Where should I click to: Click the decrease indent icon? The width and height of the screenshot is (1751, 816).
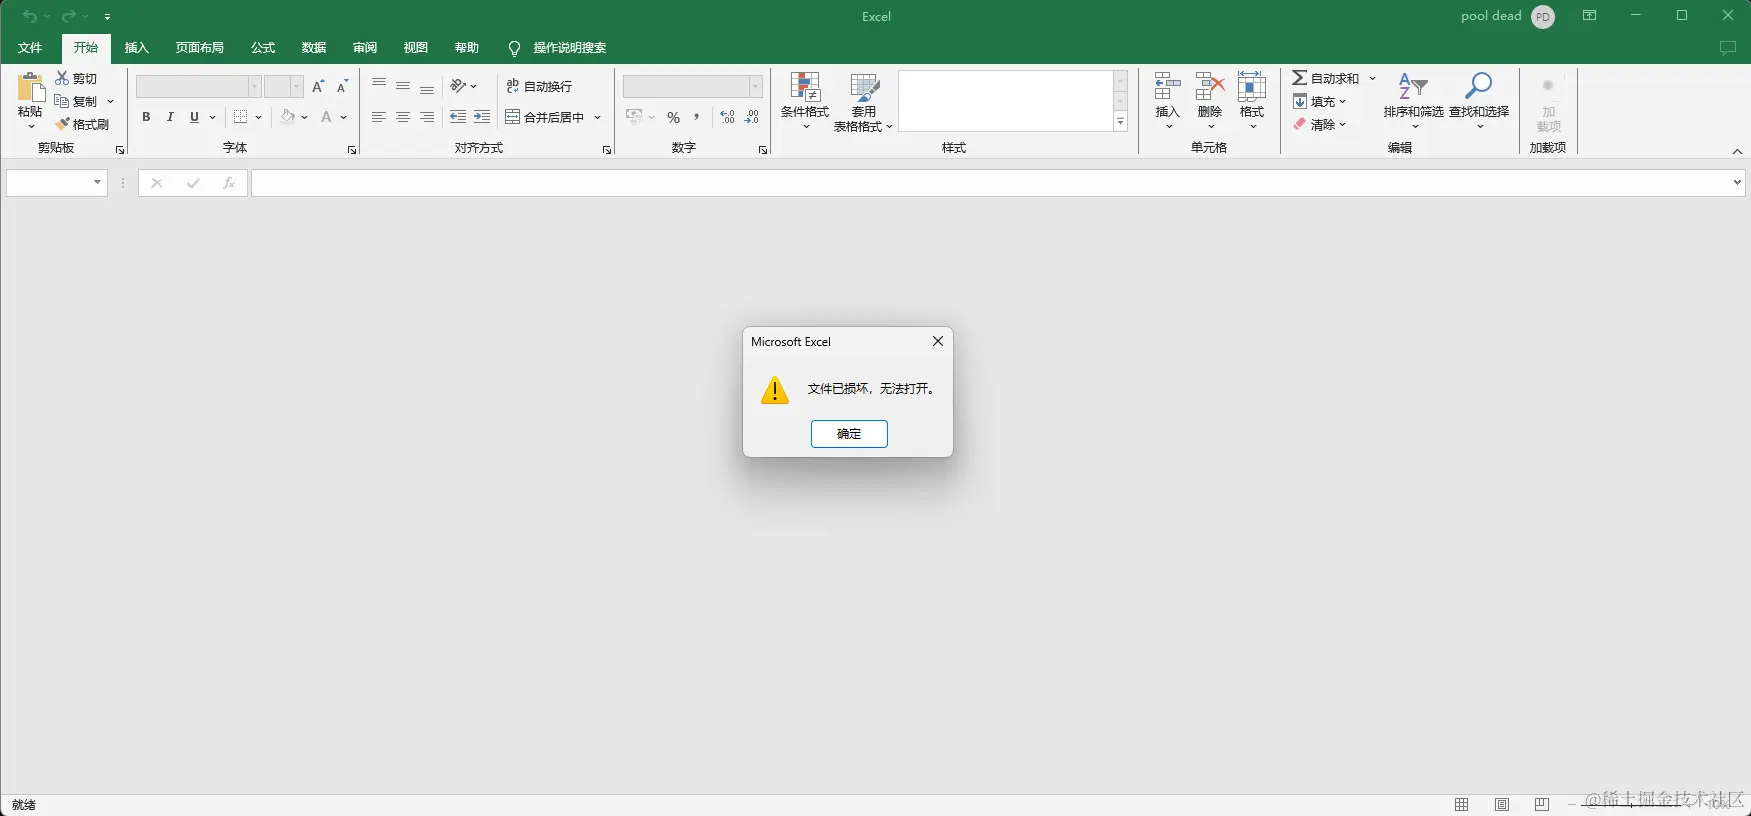(x=458, y=117)
